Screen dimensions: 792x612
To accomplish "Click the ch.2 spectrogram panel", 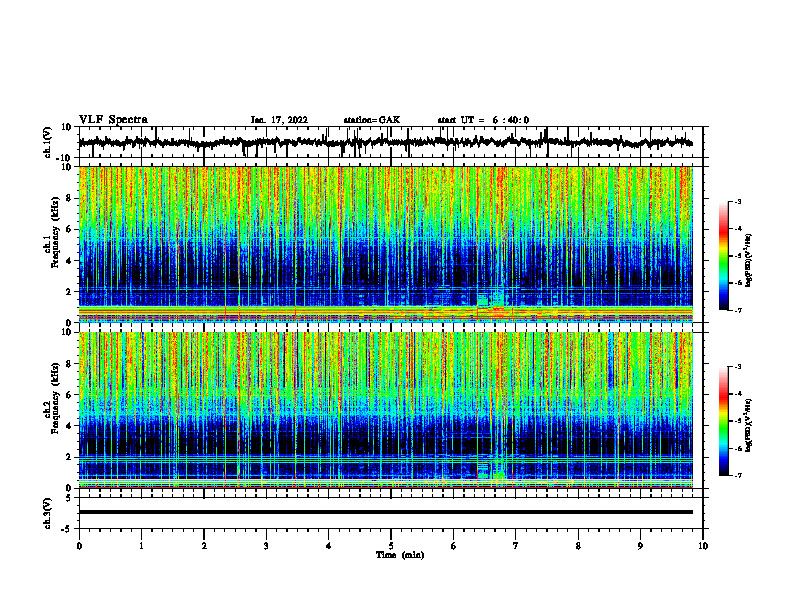I will (x=386, y=410).
